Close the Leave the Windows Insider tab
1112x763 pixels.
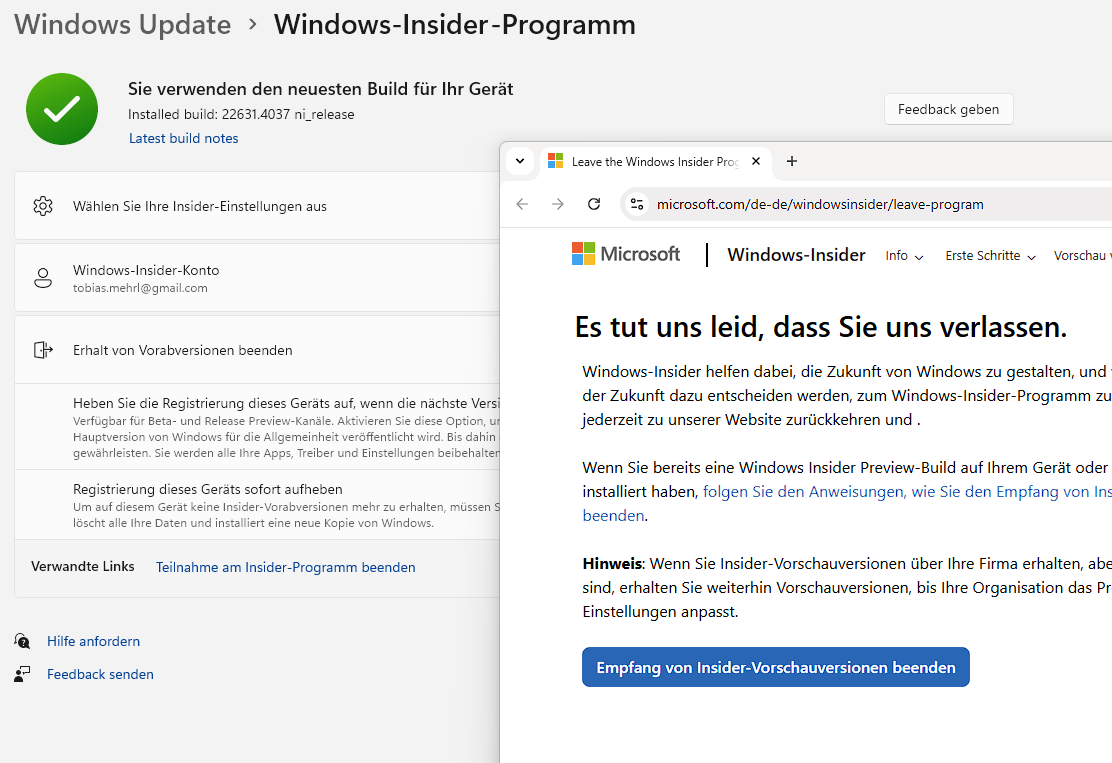(756, 161)
